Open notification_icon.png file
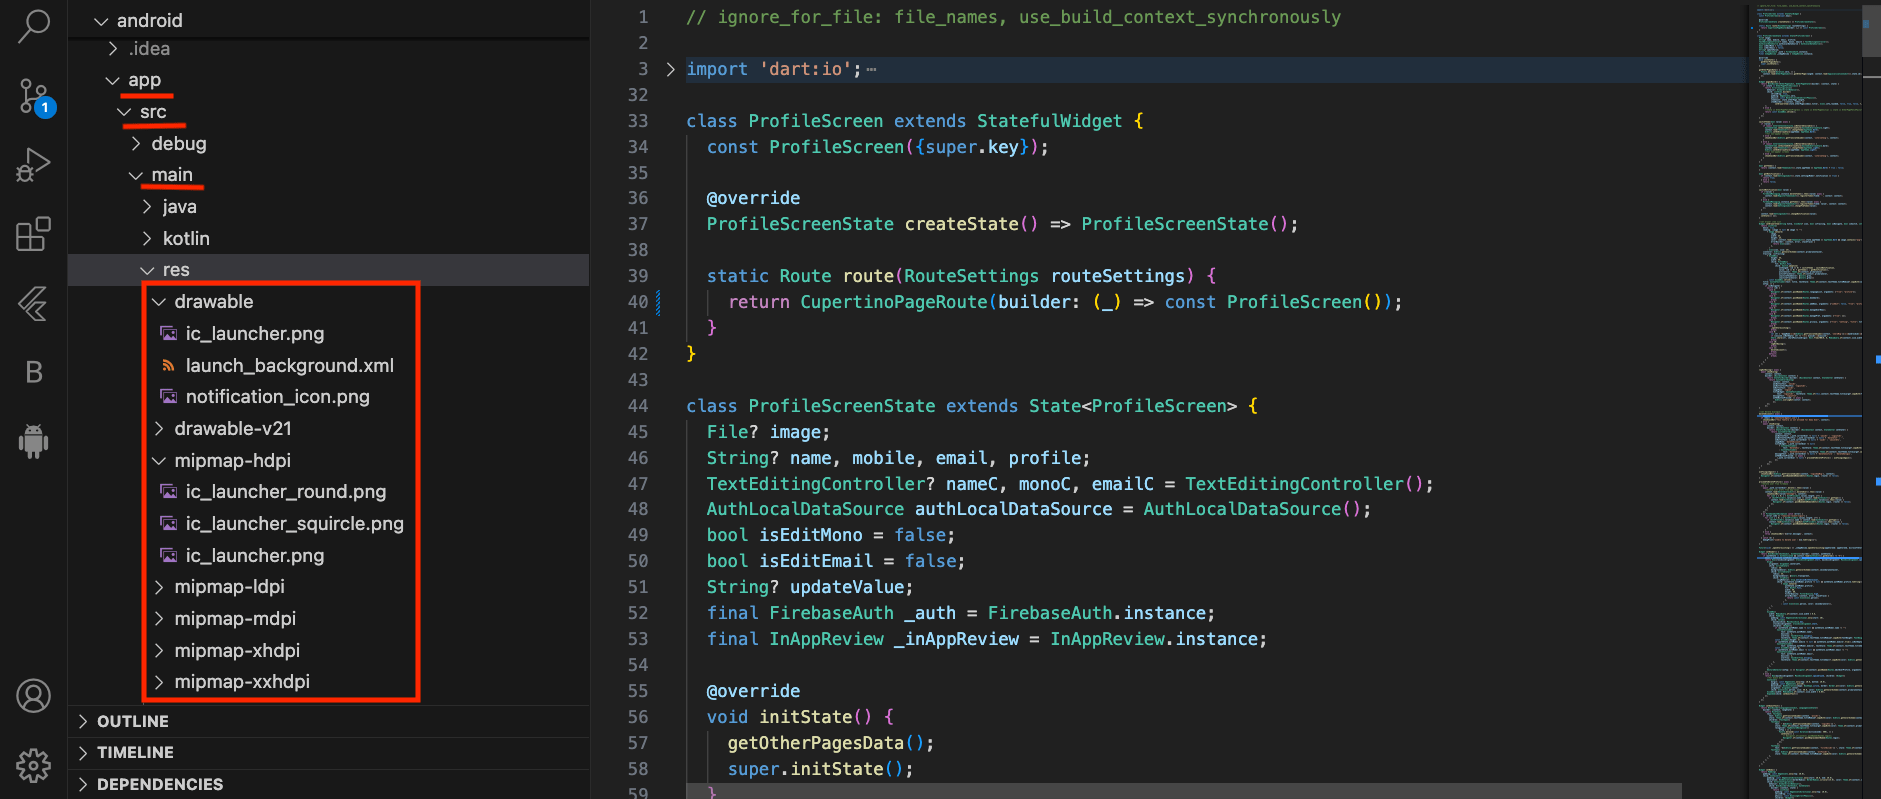 coord(277,397)
